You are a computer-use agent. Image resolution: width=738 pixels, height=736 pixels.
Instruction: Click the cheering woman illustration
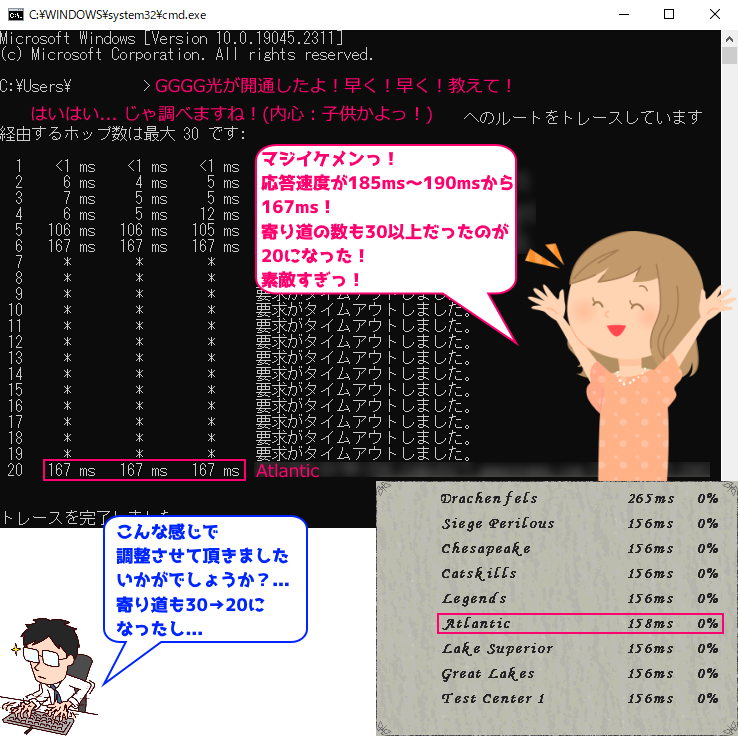633,358
